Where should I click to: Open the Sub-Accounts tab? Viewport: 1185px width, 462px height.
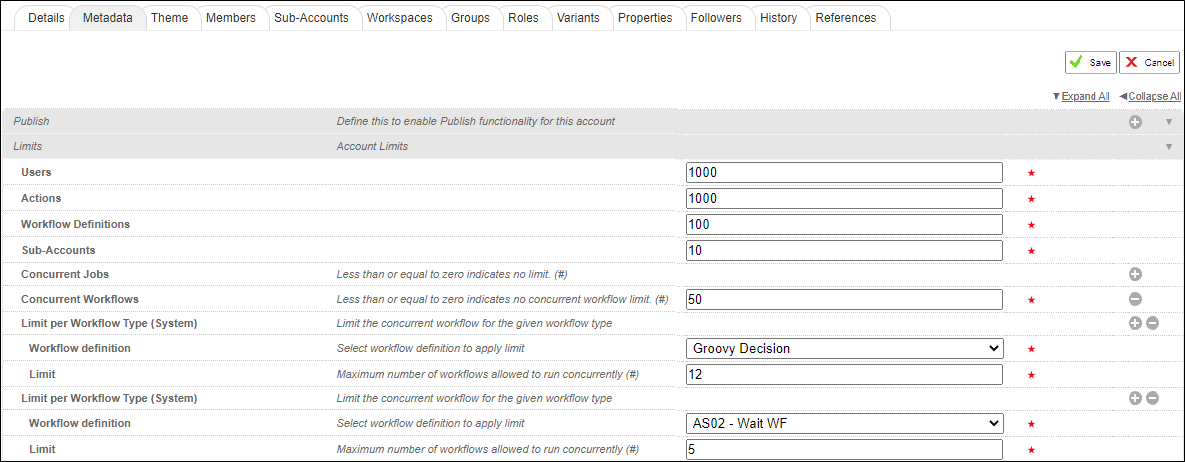(x=311, y=18)
